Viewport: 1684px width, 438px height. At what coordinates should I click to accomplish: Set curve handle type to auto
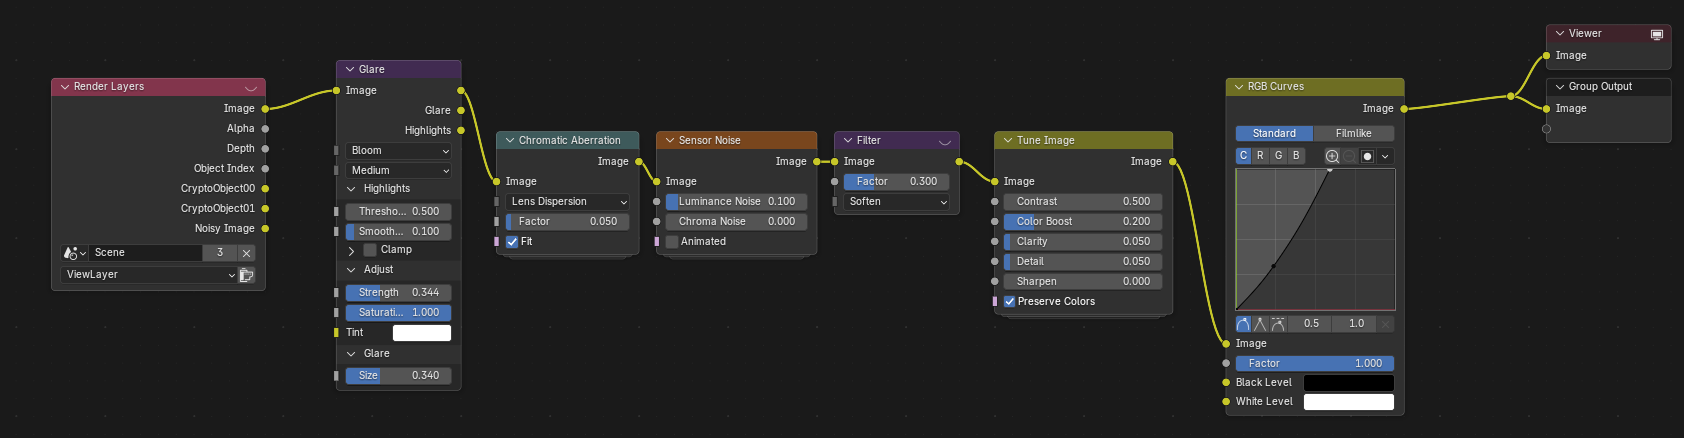1243,324
